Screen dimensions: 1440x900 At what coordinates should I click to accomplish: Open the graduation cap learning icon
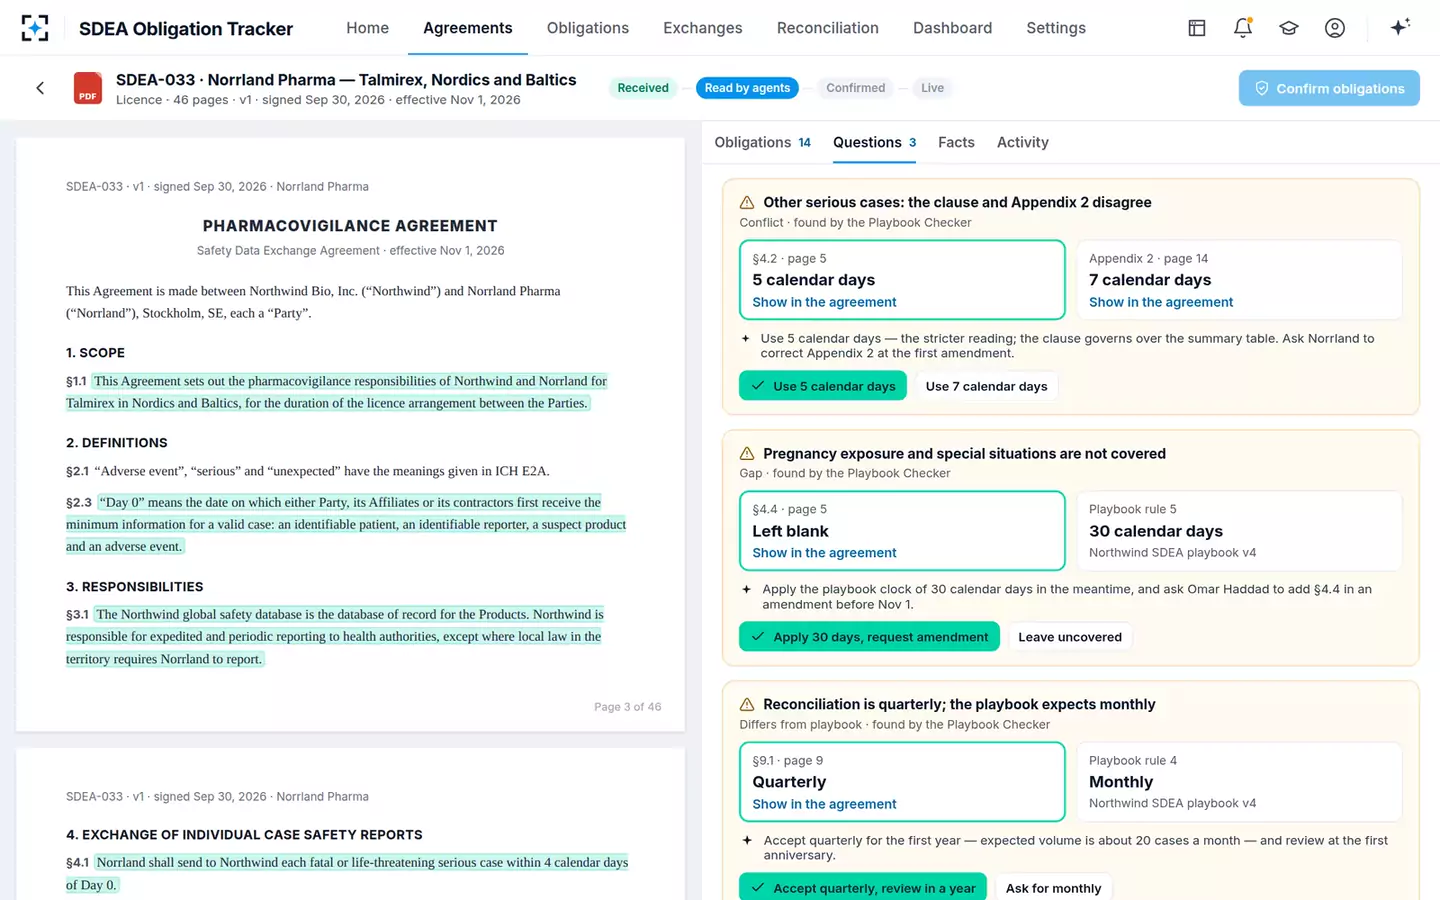[x=1289, y=28]
